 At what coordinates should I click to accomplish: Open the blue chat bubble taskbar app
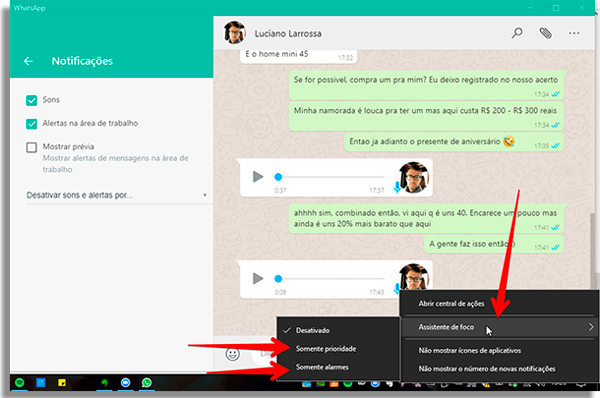126,382
